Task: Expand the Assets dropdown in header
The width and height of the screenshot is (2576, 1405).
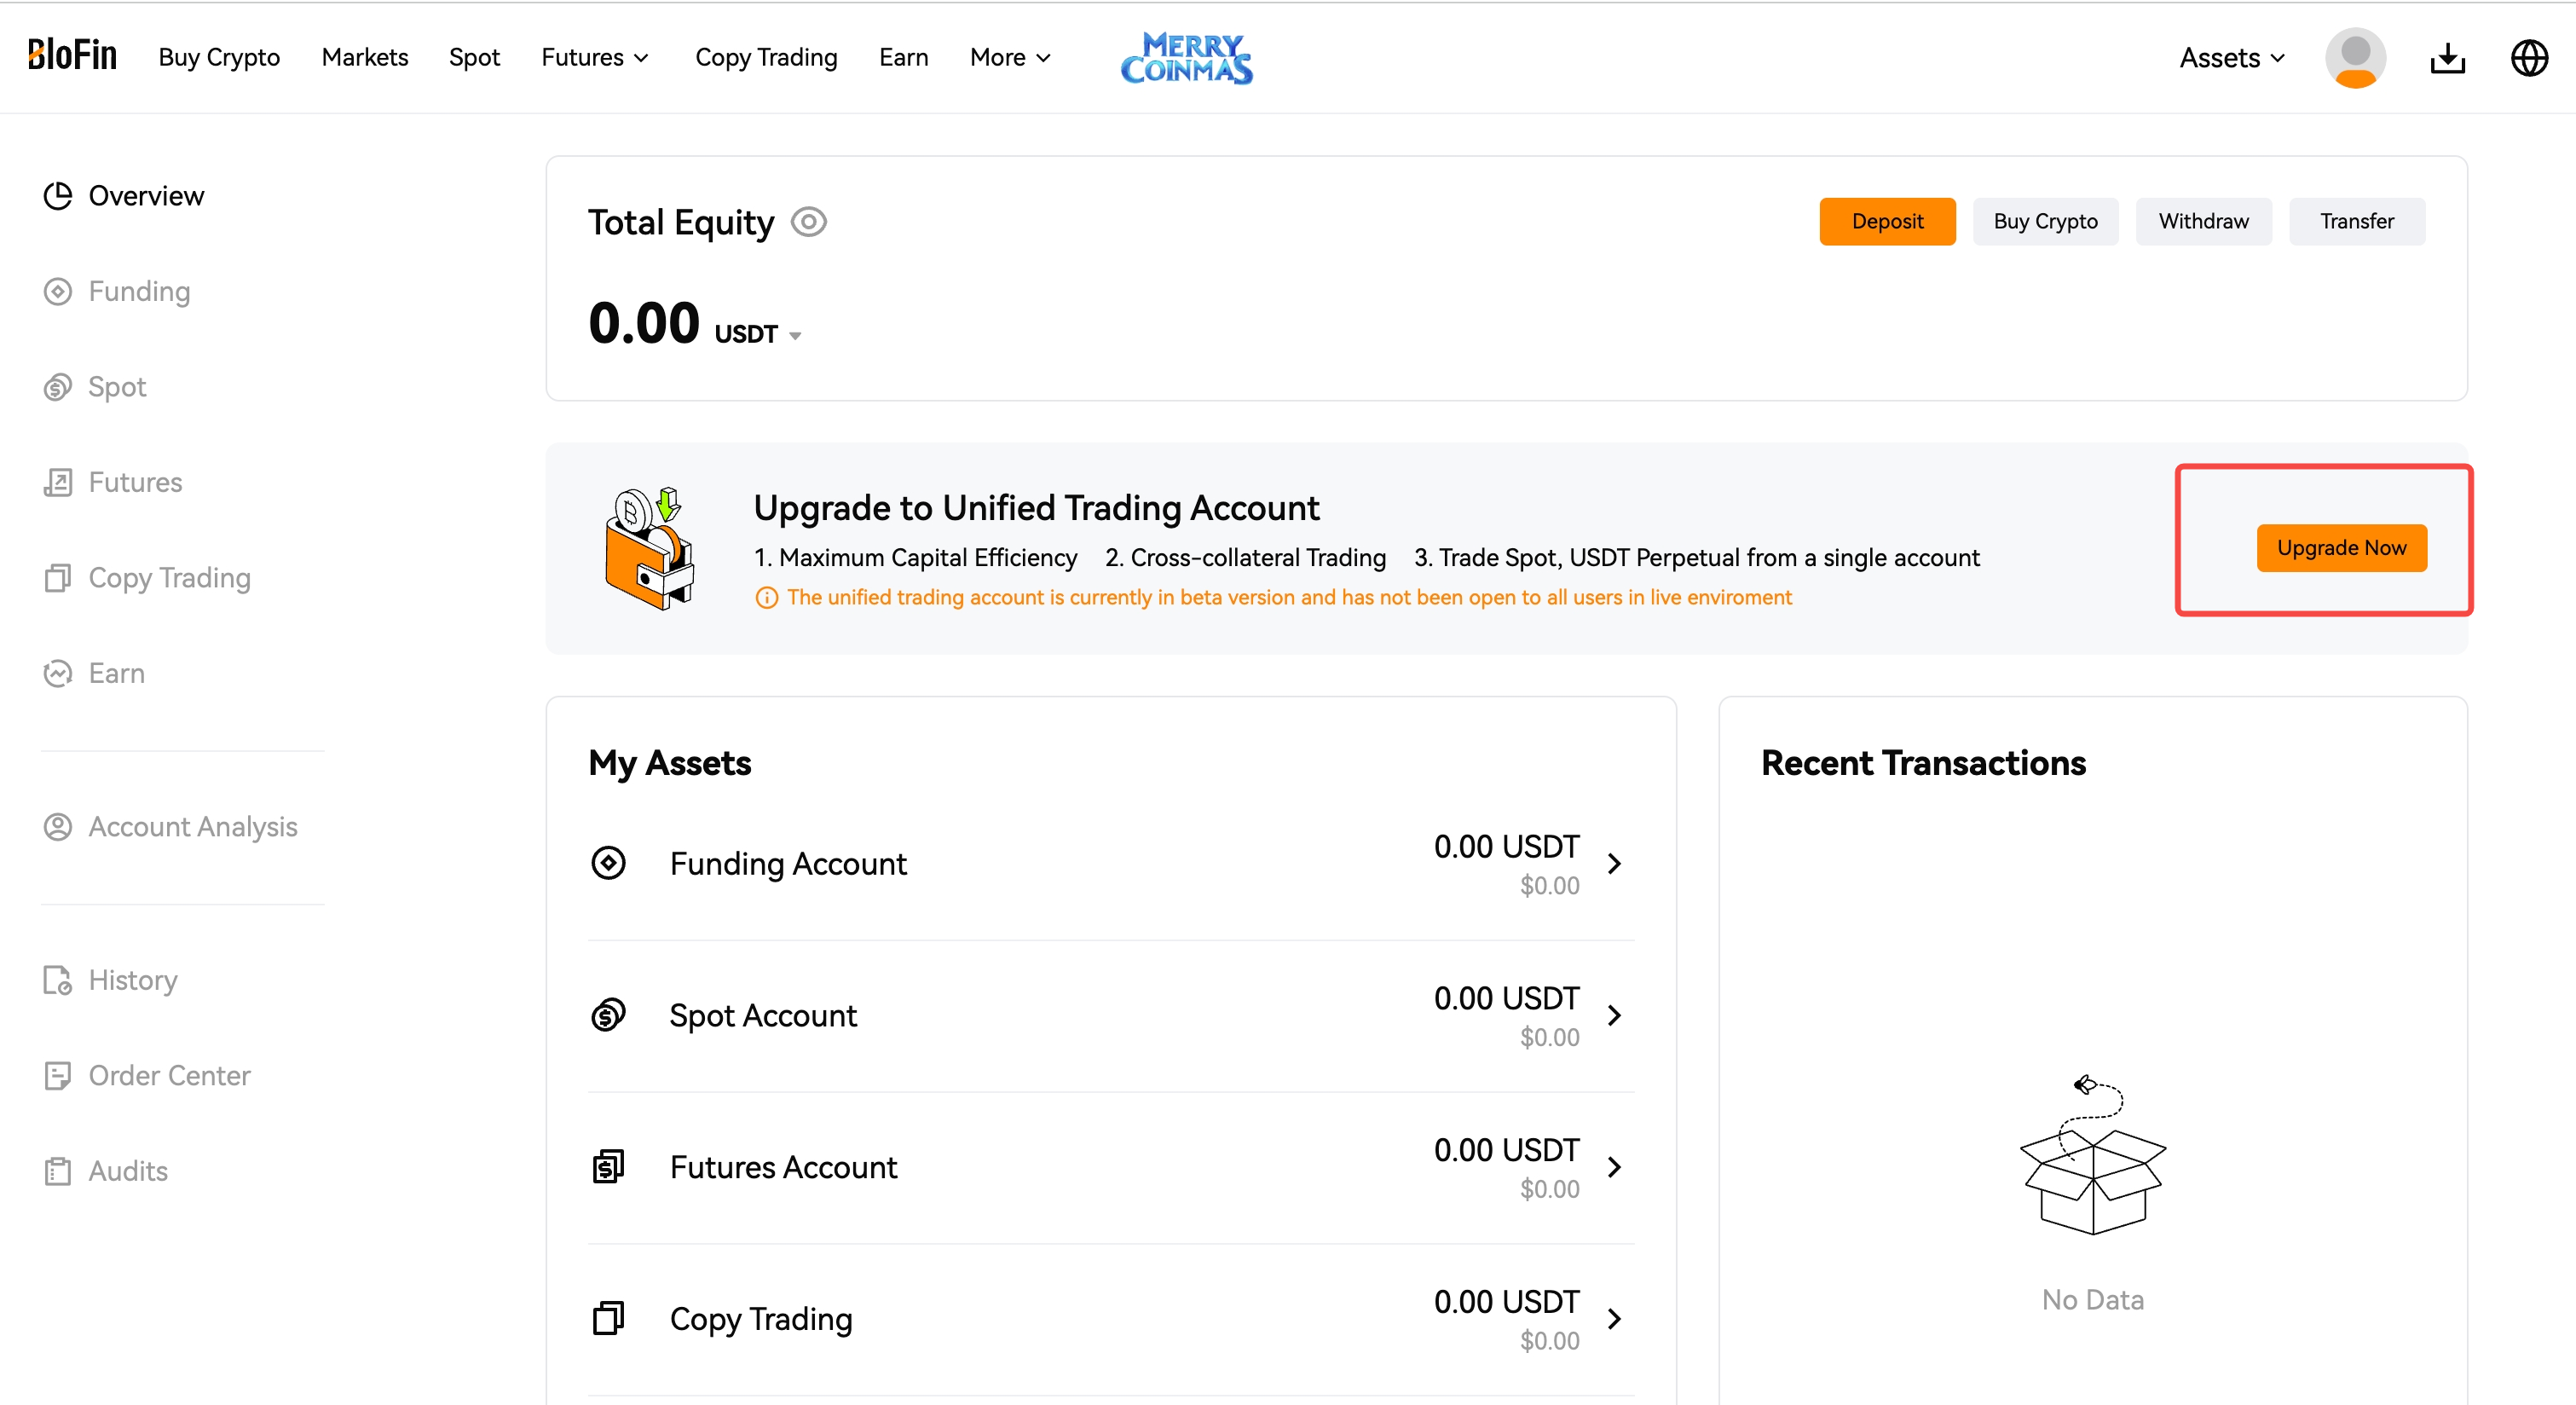Action: [2232, 58]
